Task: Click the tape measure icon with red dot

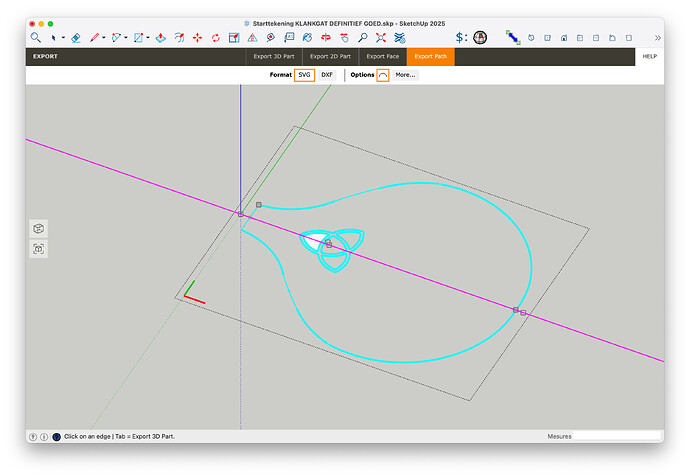Action: point(271,38)
